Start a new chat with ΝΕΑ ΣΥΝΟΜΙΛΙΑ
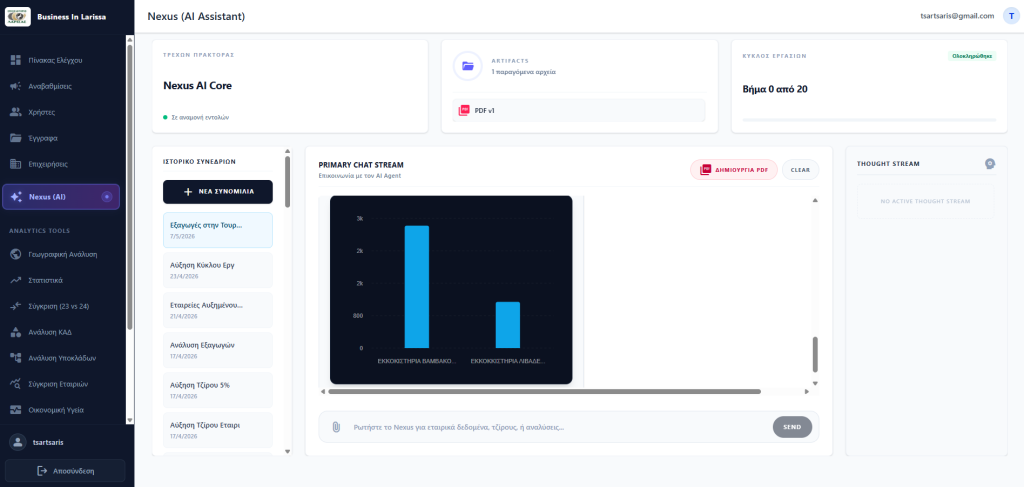The width and height of the screenshot is (1024, 487). 218,192
